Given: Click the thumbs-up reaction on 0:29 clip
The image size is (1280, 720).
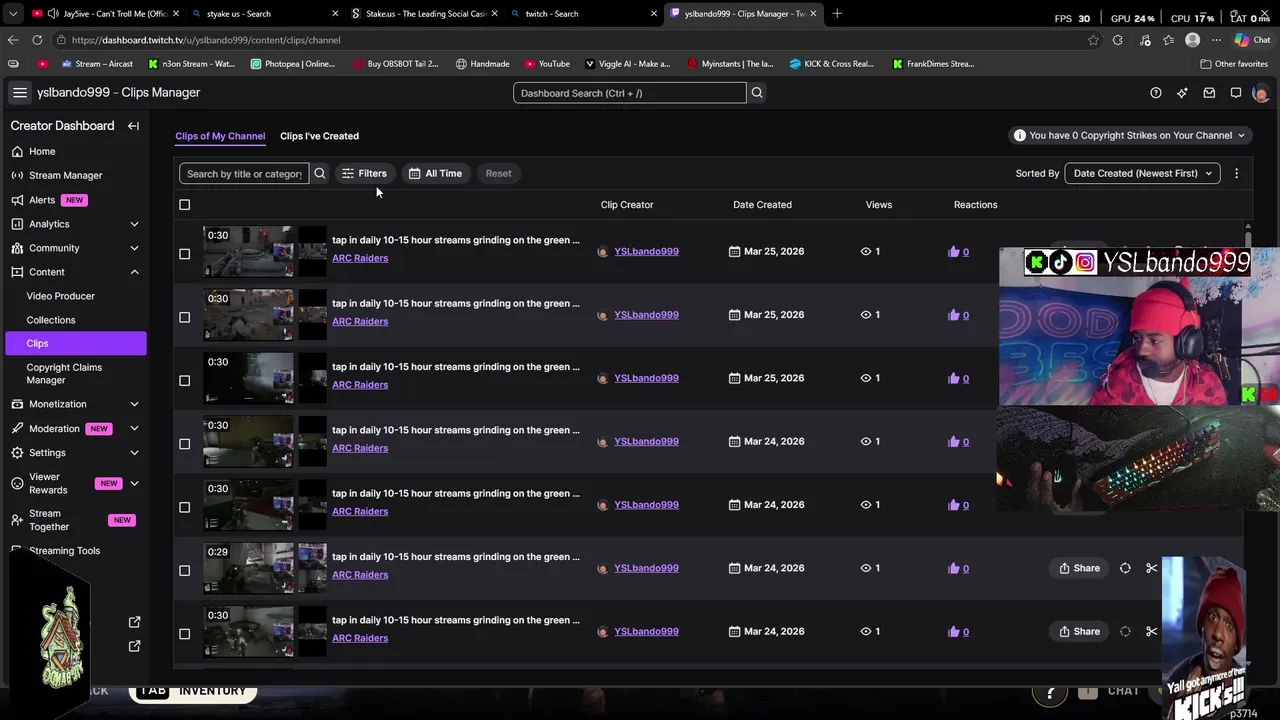Looking at the screenshot, I should tap(953, 568).
